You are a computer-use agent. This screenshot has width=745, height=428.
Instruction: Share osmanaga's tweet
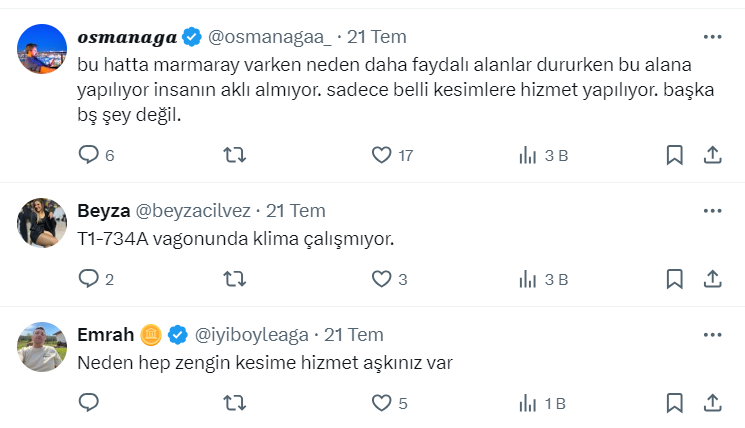coord(713,155)
